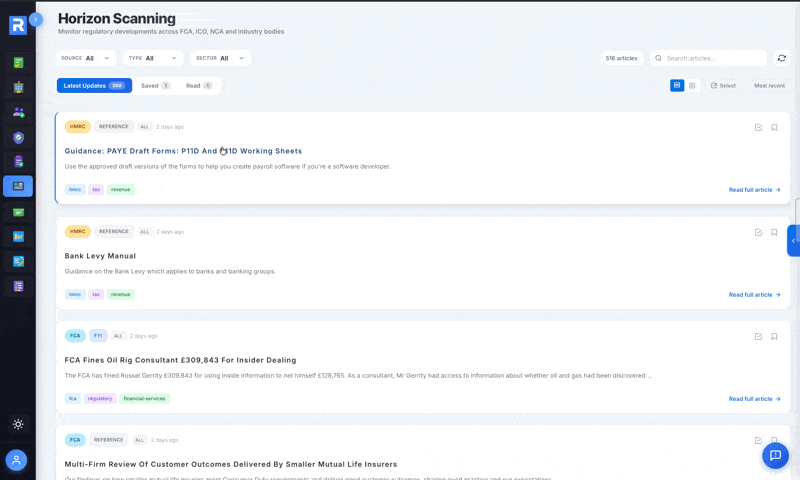Mark Multi-Firm Review article as read
Screen dimensions: 800x480
tap(758, 441)
